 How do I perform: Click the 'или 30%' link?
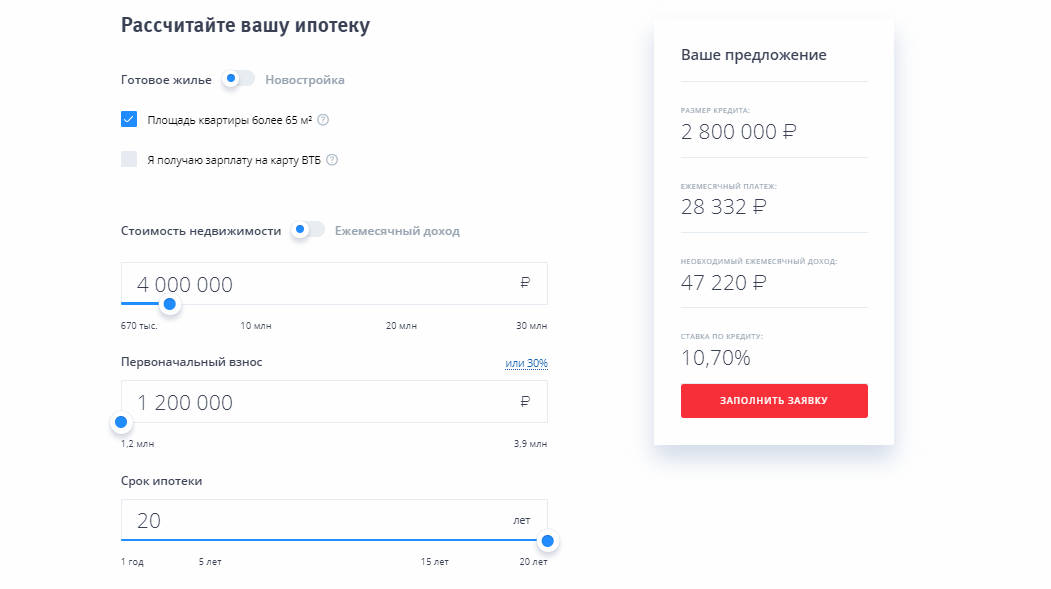pos(526,363)
